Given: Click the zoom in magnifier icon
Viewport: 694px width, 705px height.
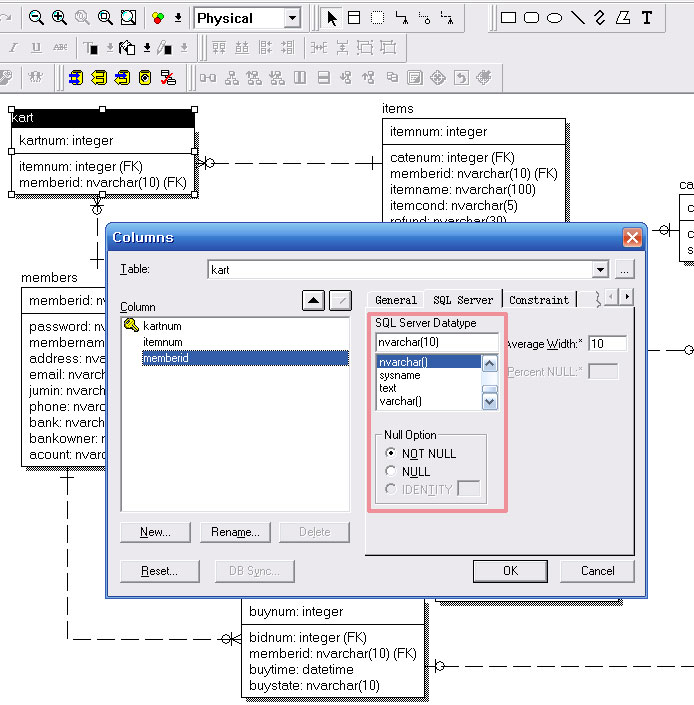Looking at the screenshot, I should (59, 18).
